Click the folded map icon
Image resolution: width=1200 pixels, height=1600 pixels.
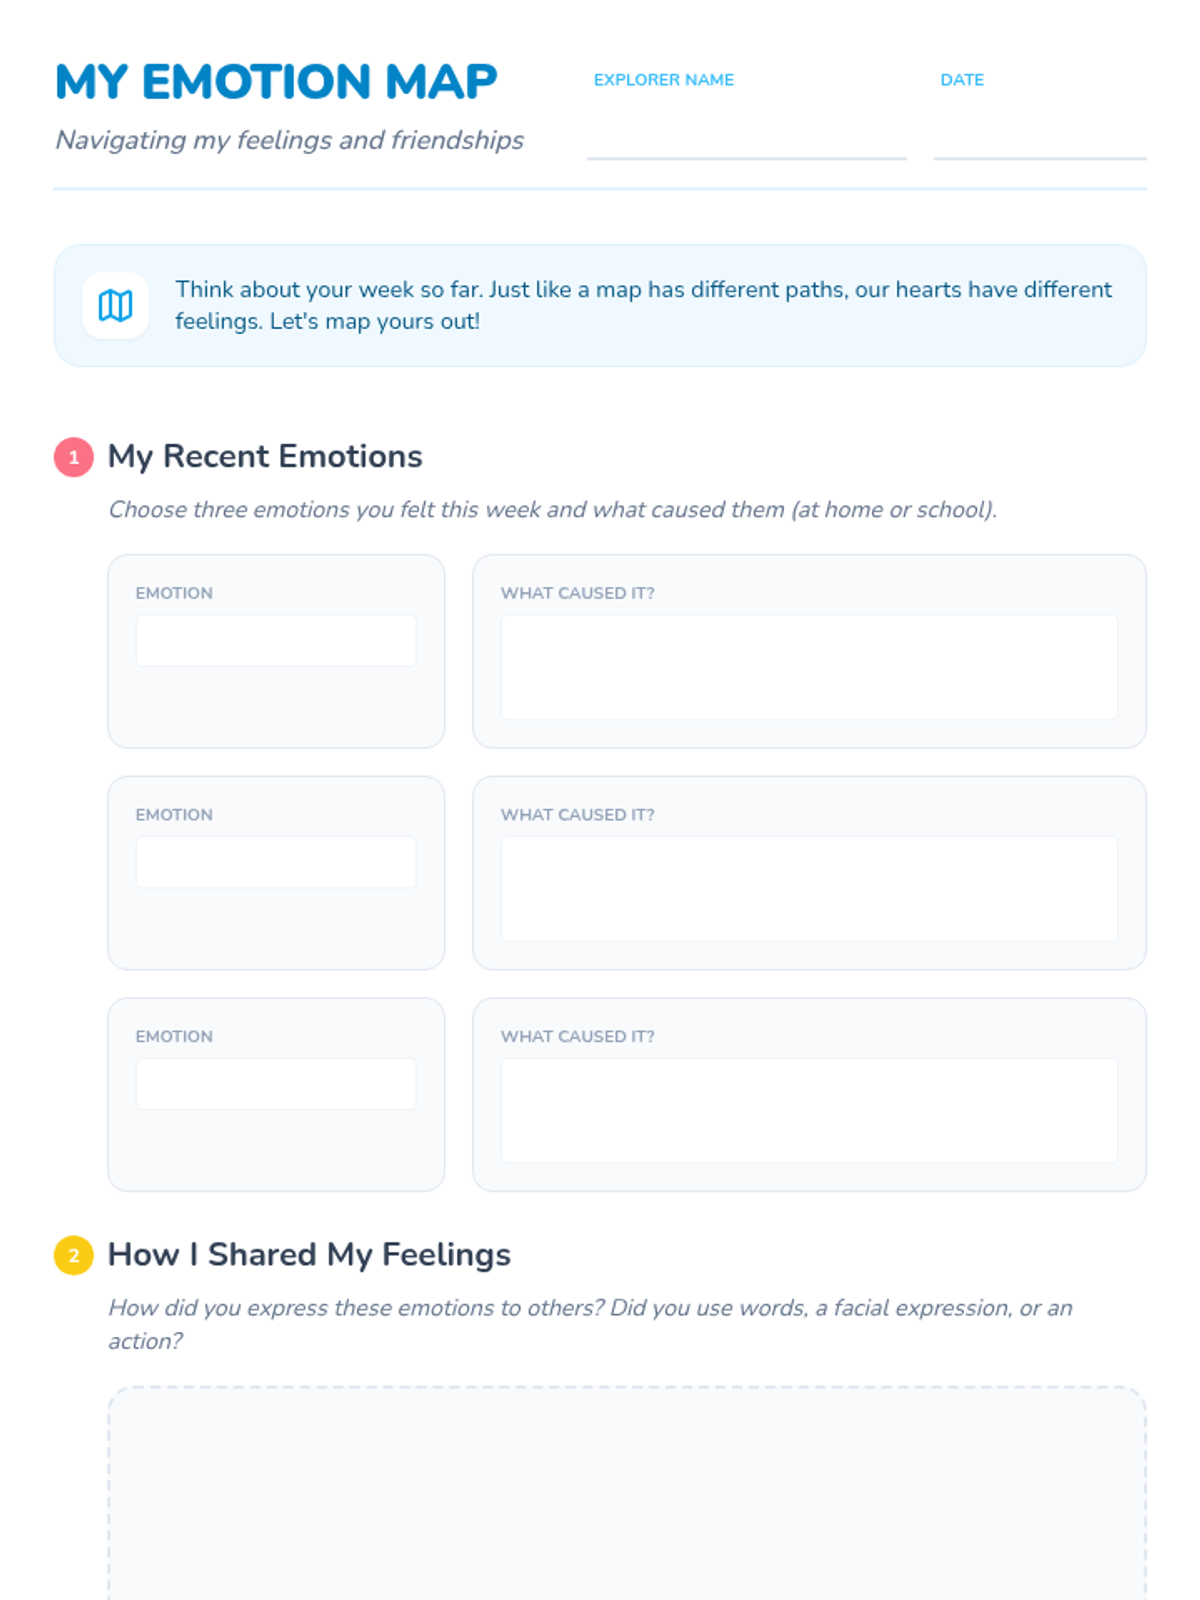[x=115, y=305]
